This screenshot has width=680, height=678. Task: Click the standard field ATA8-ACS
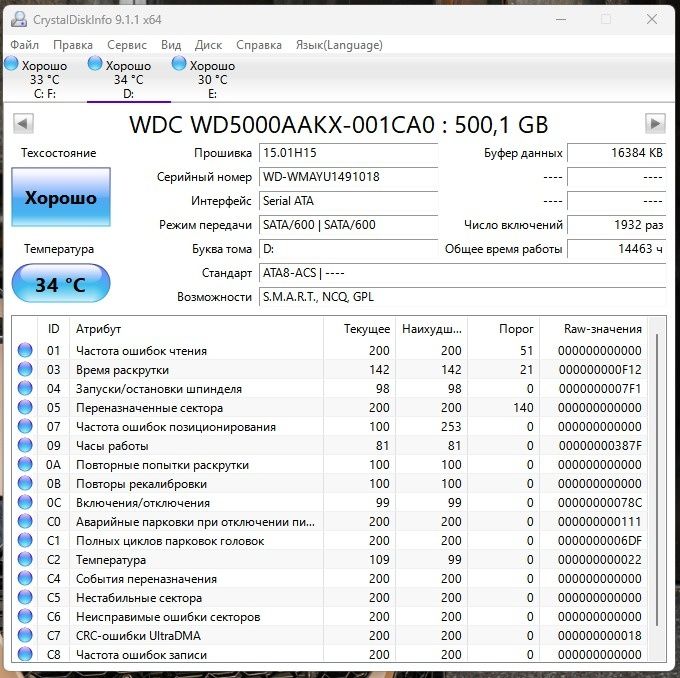[462, 273]
